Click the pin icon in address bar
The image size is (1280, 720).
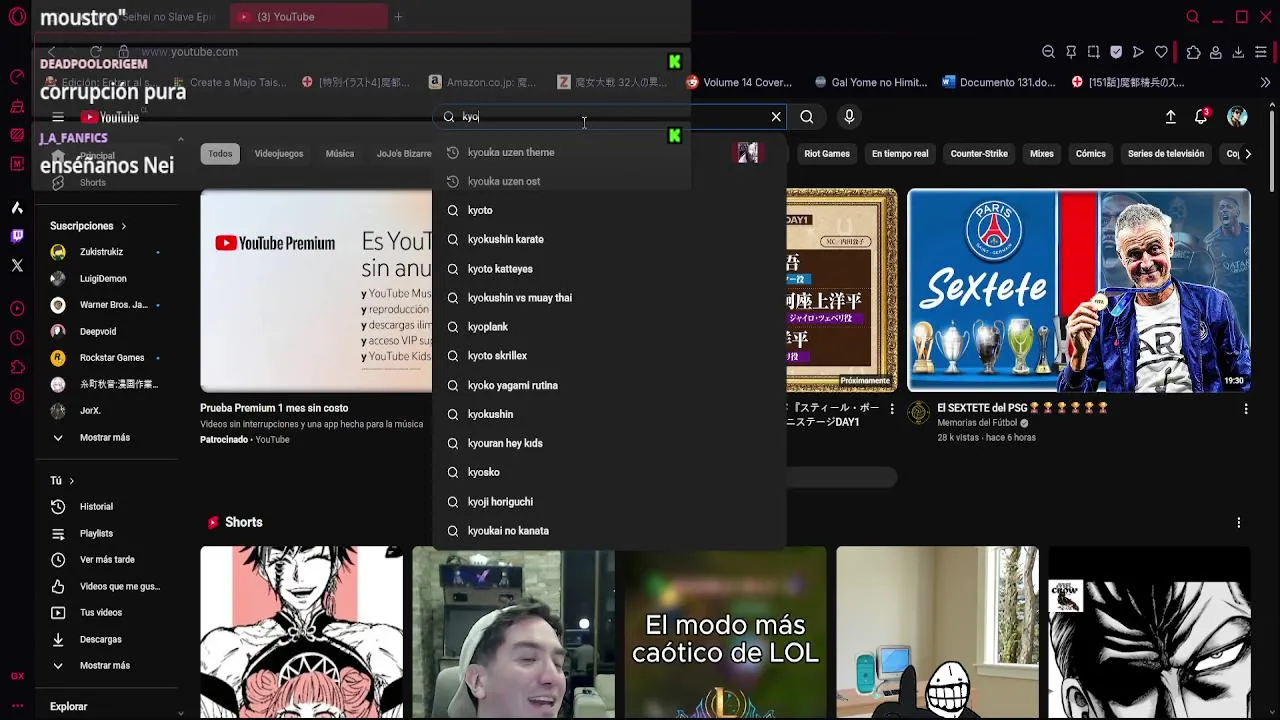[1071, 52]
